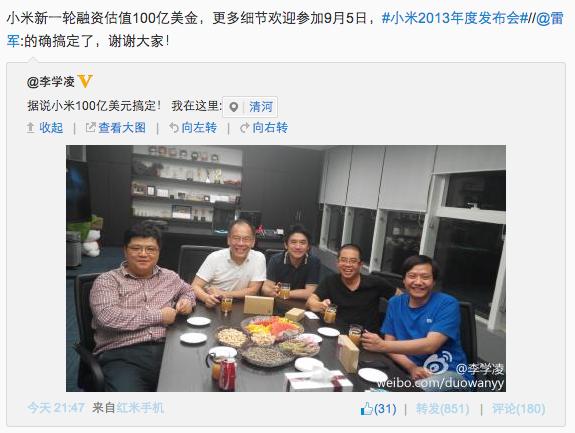The width and height of the screenshot is (575, 433).
Task: Click the 今天 21:47 timestamp link
Action: click(x=56, y=408)
